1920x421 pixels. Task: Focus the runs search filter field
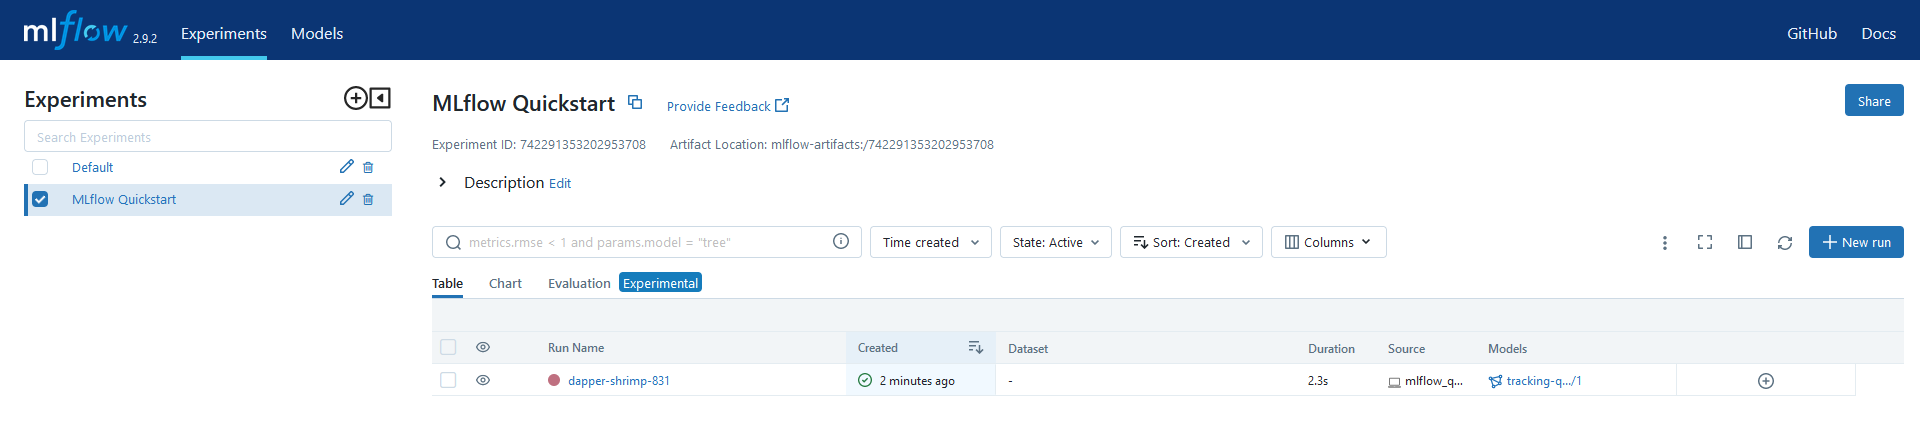point(647,242)
